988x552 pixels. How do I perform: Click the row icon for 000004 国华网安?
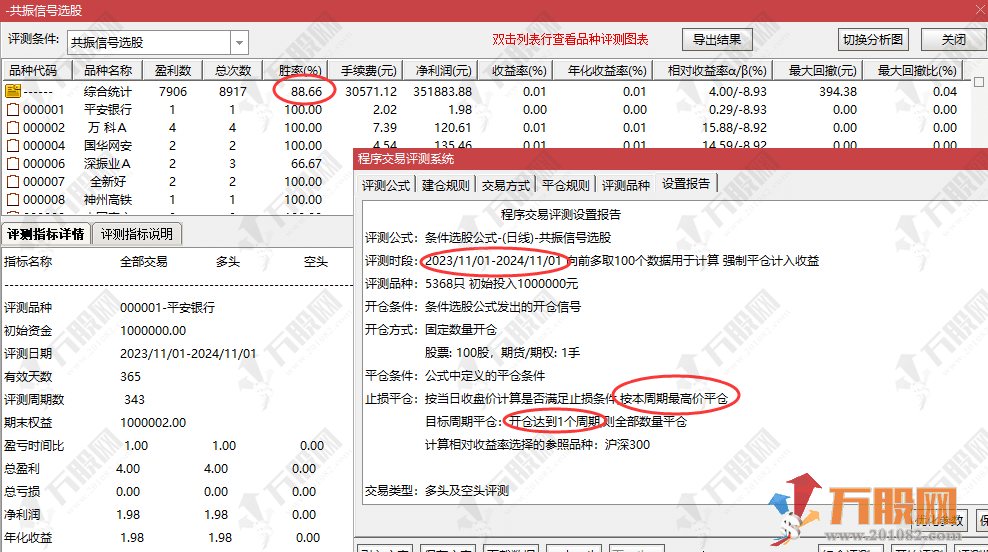pyautogui.click(x=13, y=146)
